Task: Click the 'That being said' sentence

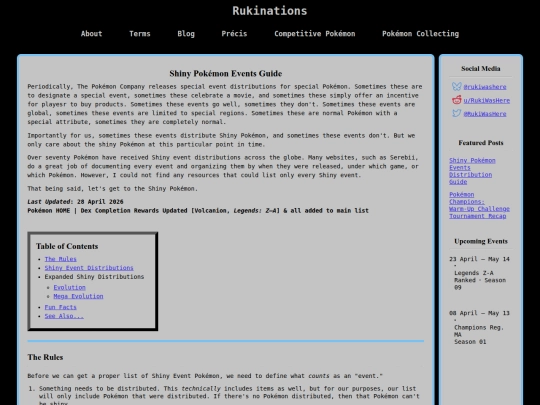Action: [113, 189]
